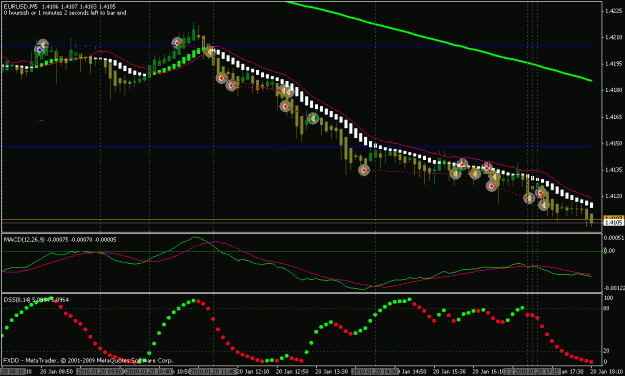Click the 'seconds left to bar end' countdown text
This screenshot has height=376, width=625.
coord(96,13)
